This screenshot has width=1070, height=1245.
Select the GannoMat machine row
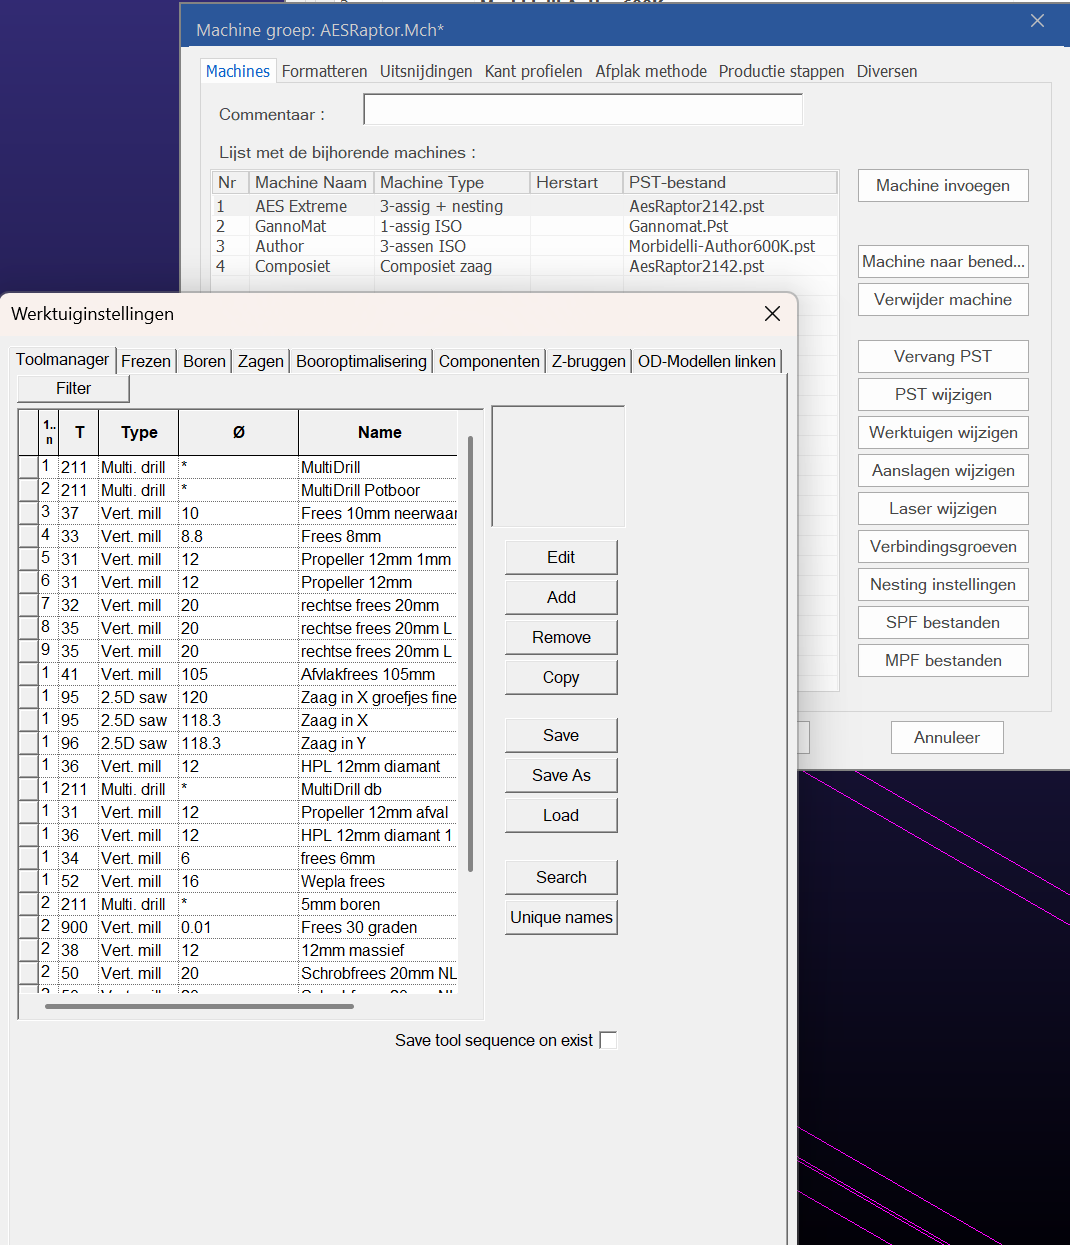click(x=290, y=226)
